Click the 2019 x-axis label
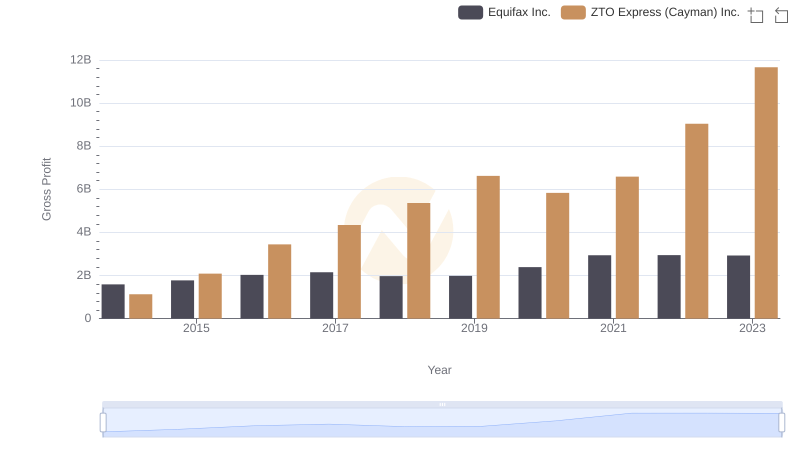Viewport: 800px width, 461px height. point(474,328)
